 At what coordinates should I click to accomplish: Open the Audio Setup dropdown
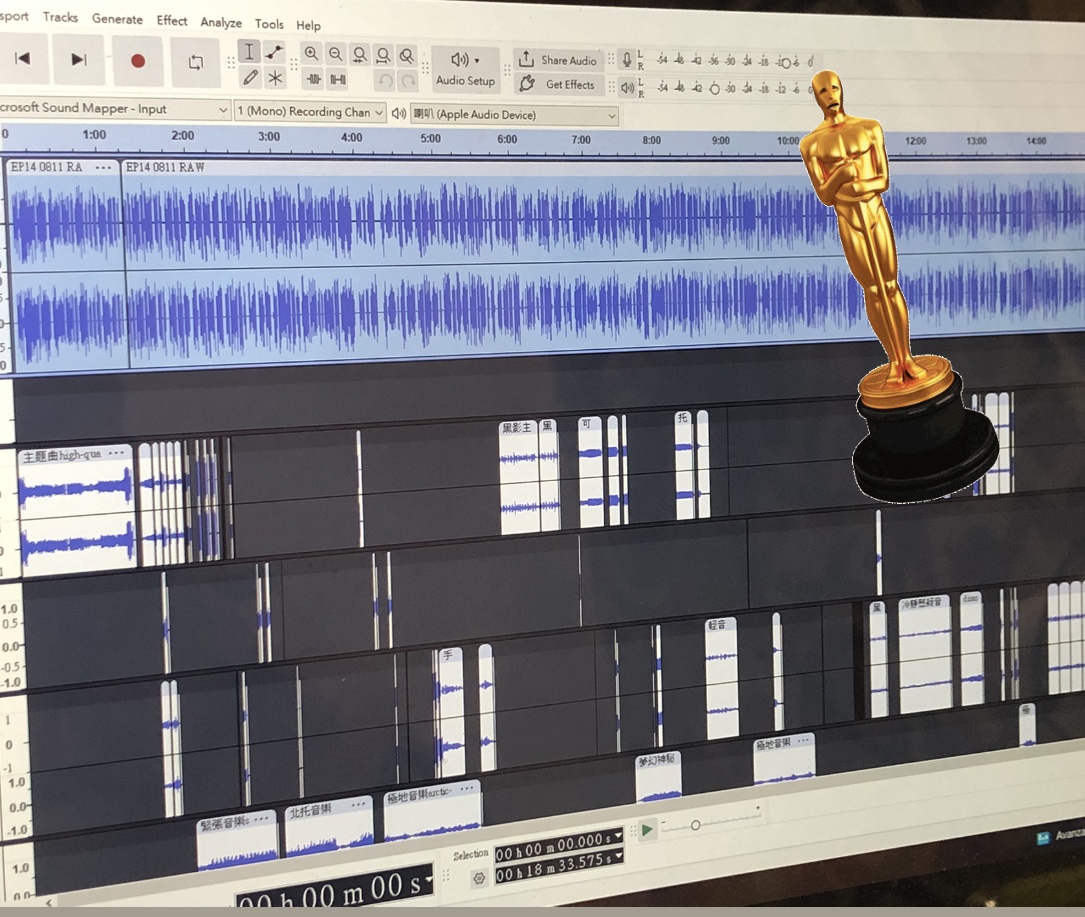coord(465,69)
